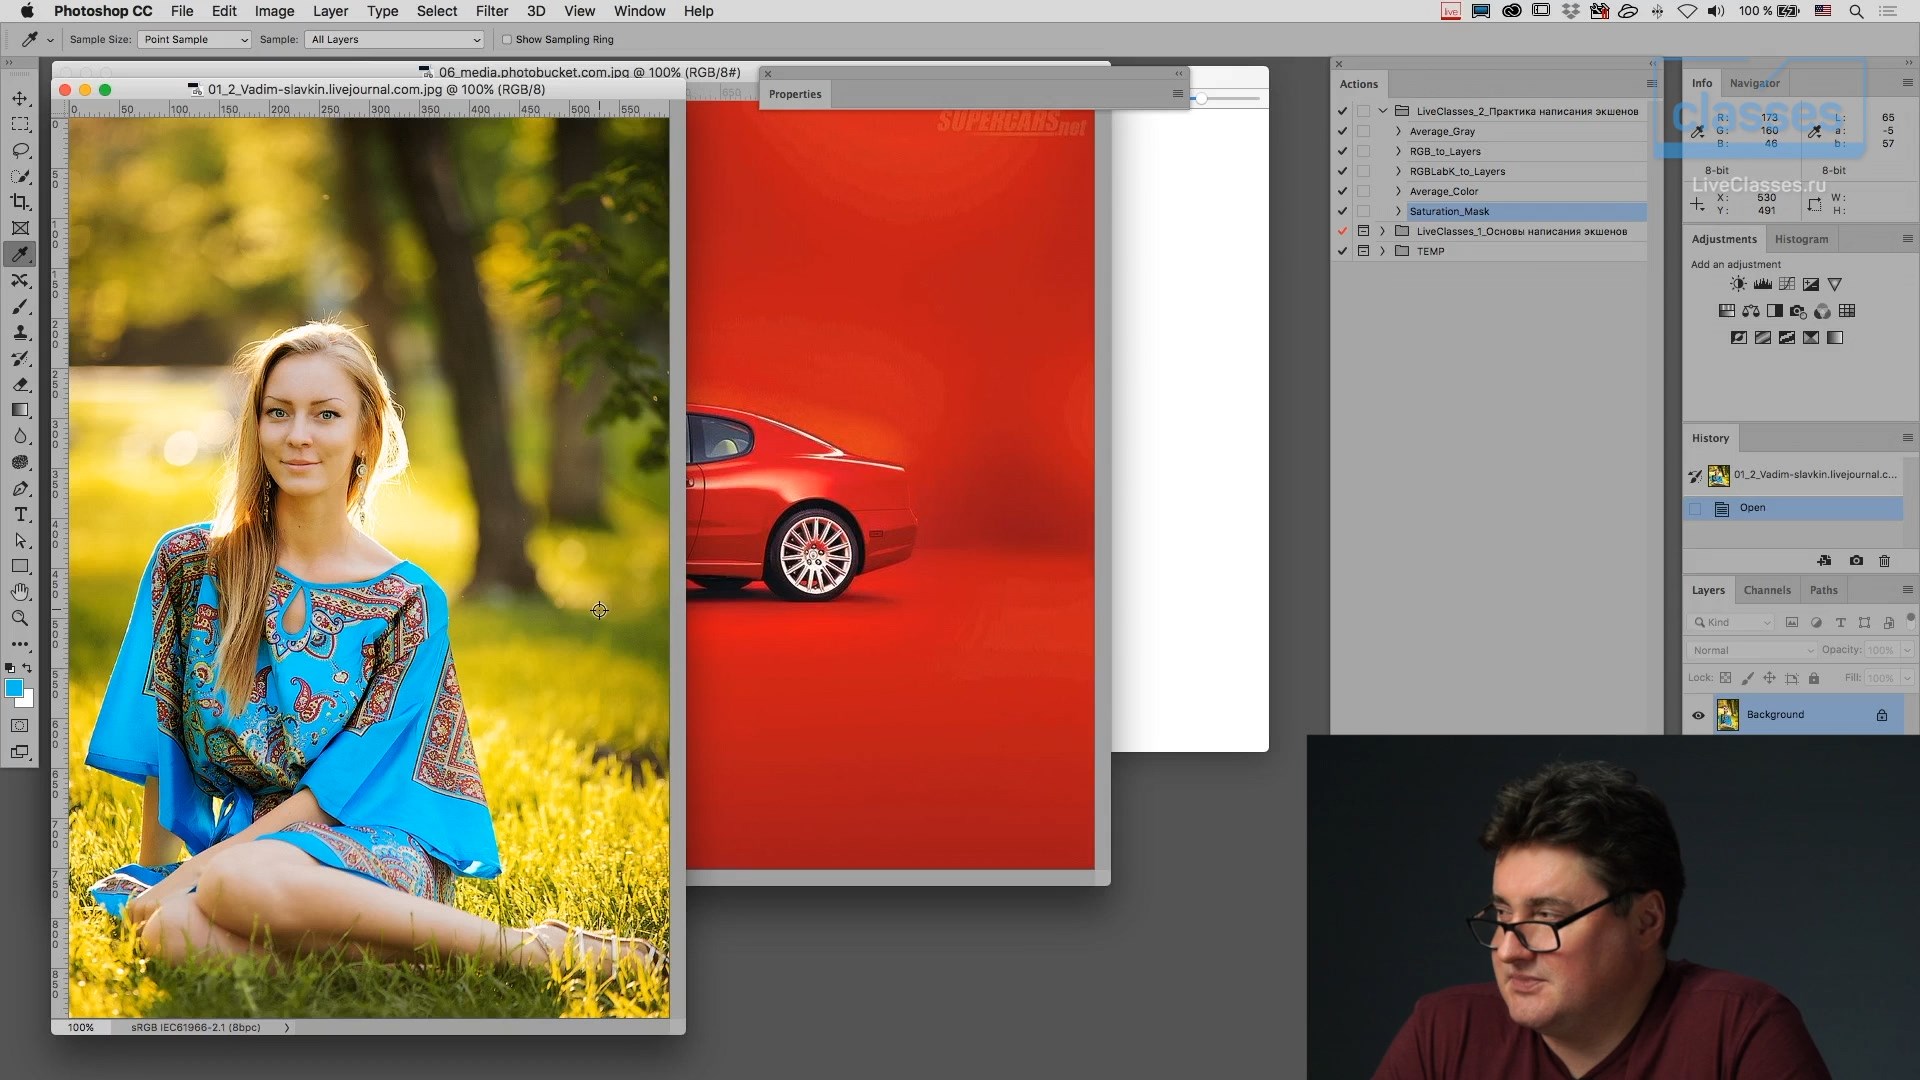Set history brush source on Open state
This screenshot has height=1080, width=1920.
pyautogui.click(x=1695, y=508)
